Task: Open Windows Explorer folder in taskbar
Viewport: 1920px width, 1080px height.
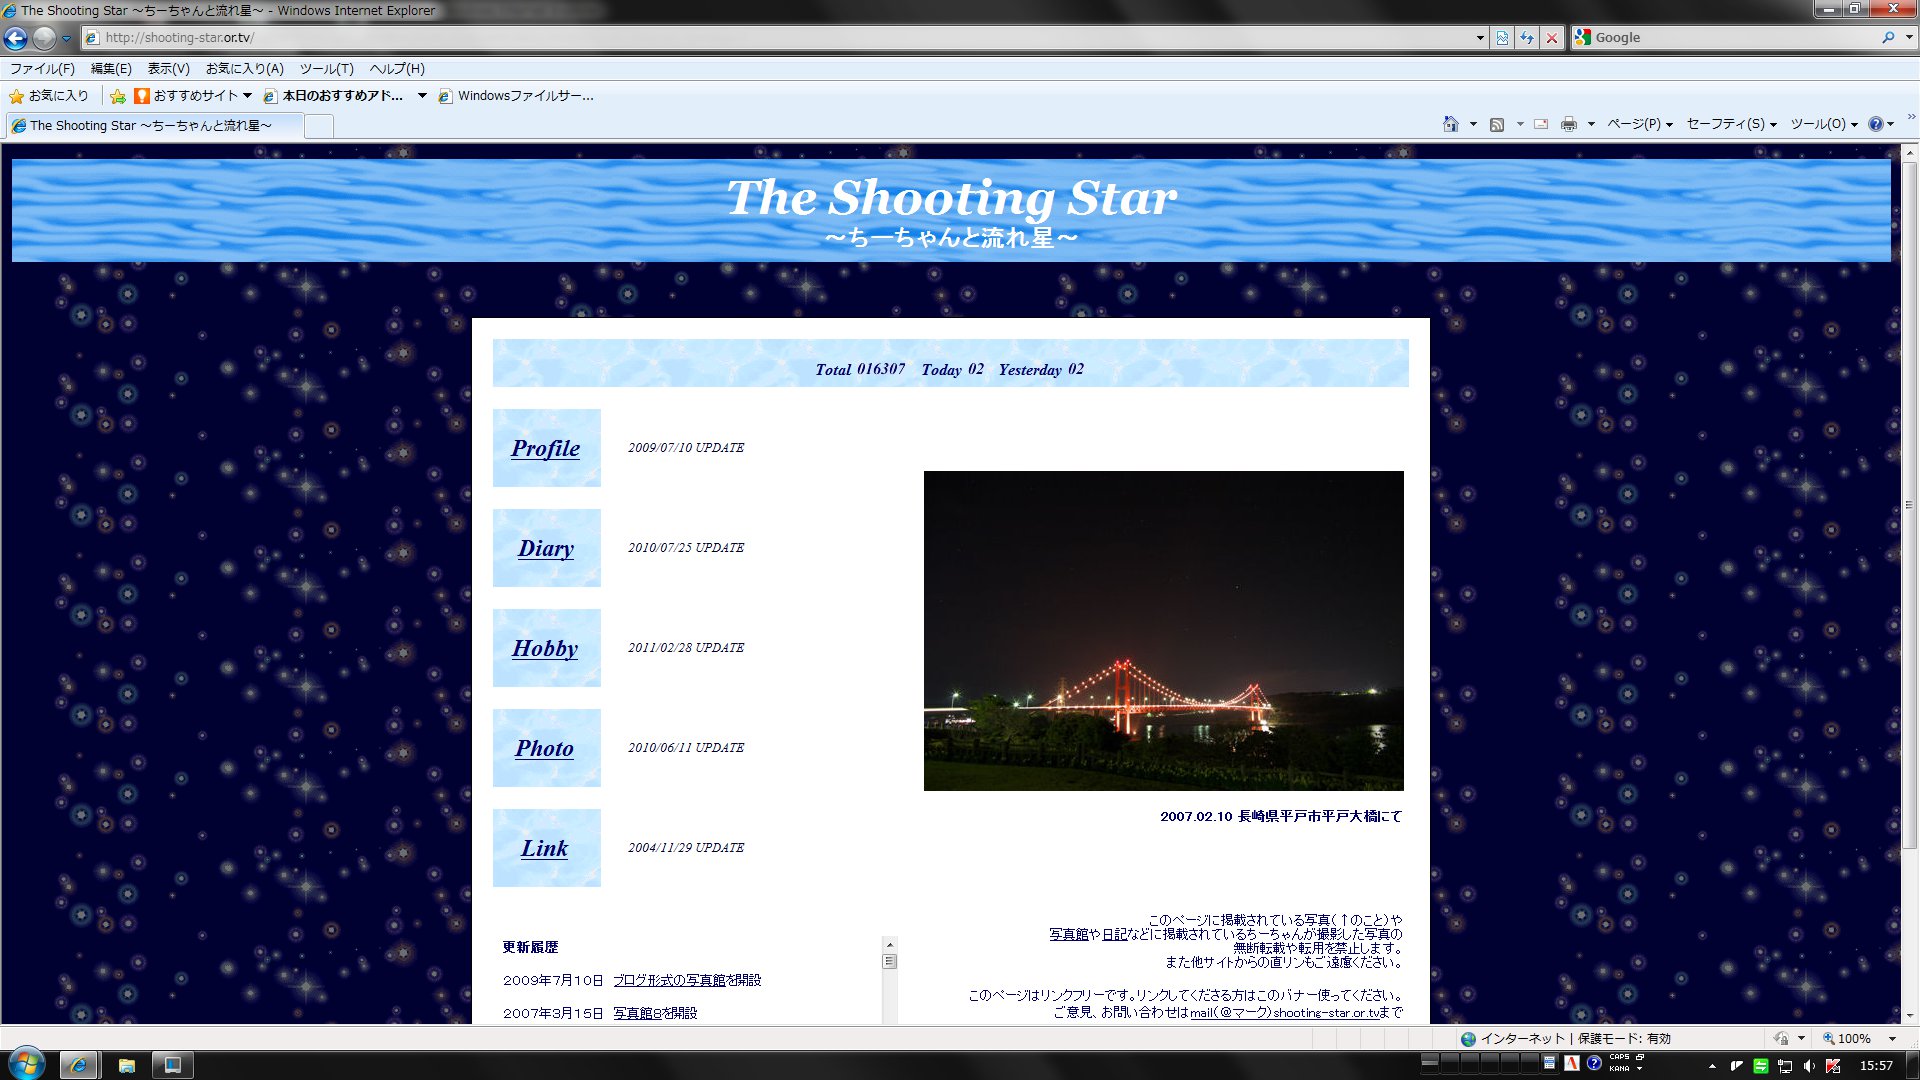Action: [x=127, y=1065]
